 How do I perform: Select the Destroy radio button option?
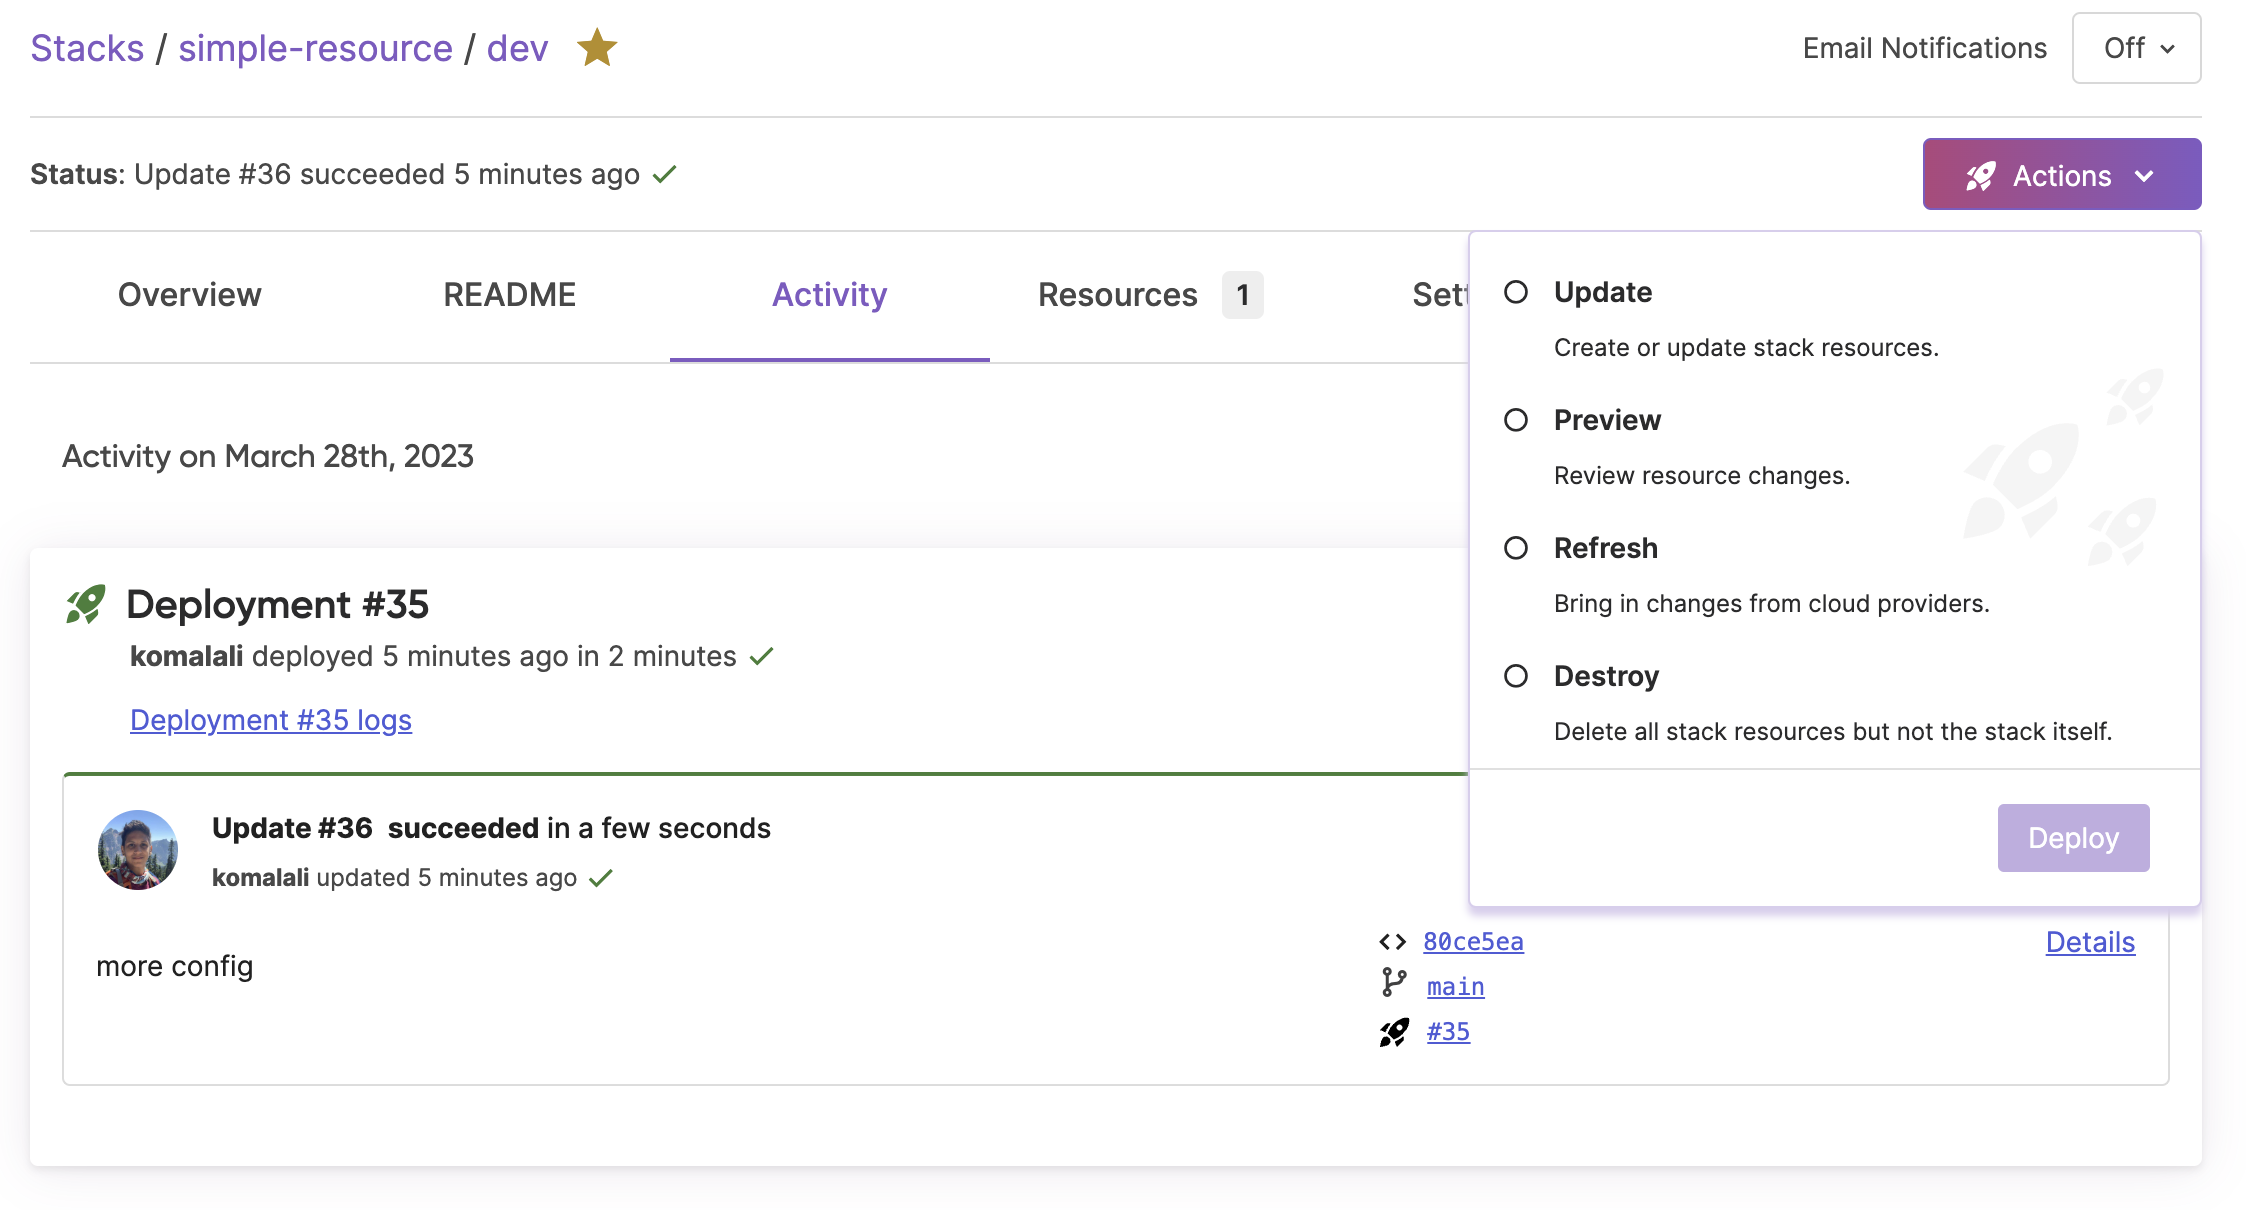pyautogui.click(x=1516, y=675)
